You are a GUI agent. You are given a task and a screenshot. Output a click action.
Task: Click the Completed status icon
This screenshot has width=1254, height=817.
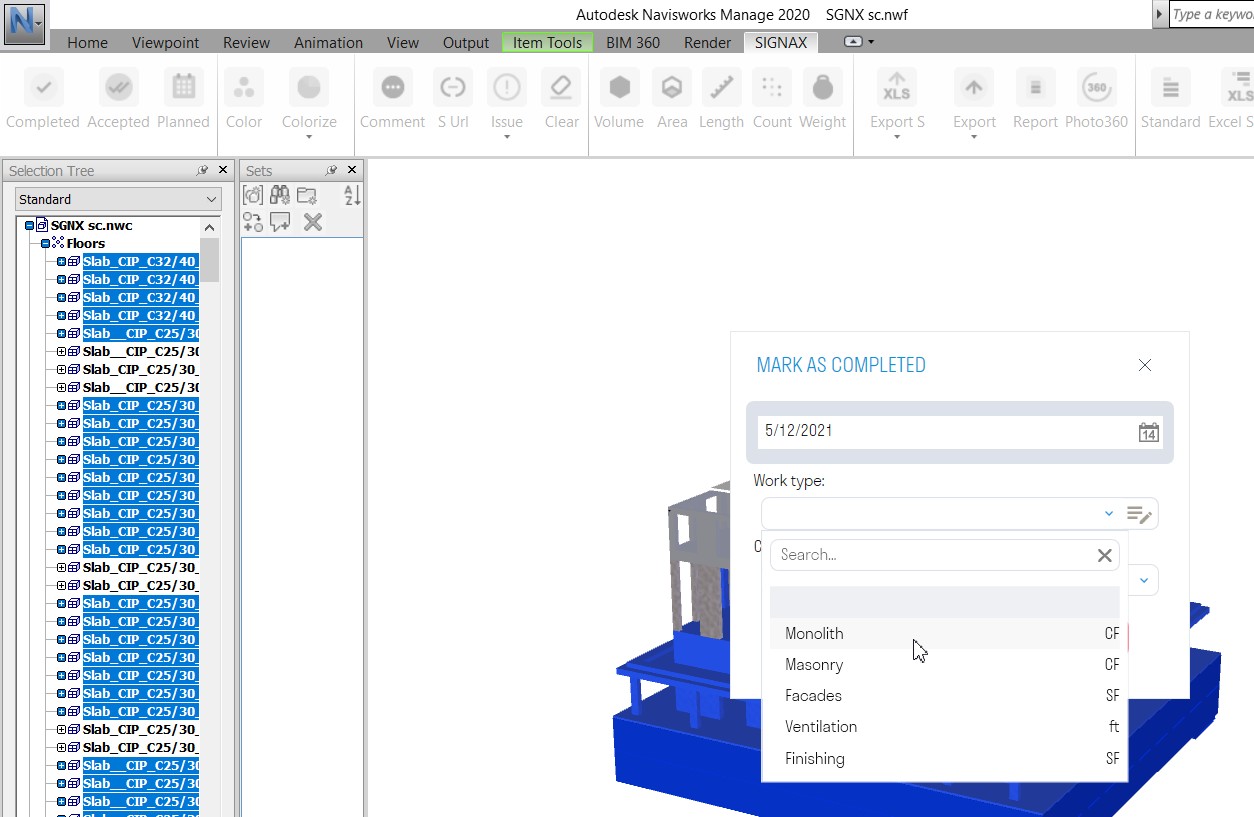tap(43, 88)
